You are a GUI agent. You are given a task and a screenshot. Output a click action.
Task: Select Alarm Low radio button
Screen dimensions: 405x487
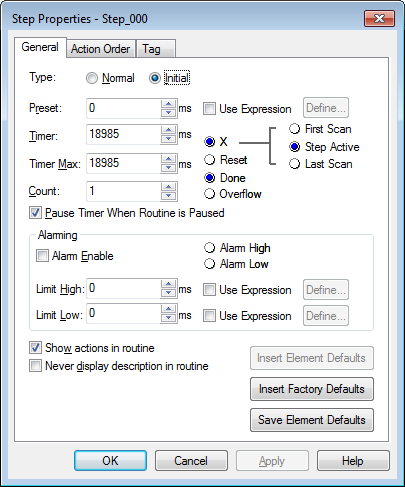(x=209, y=264)
